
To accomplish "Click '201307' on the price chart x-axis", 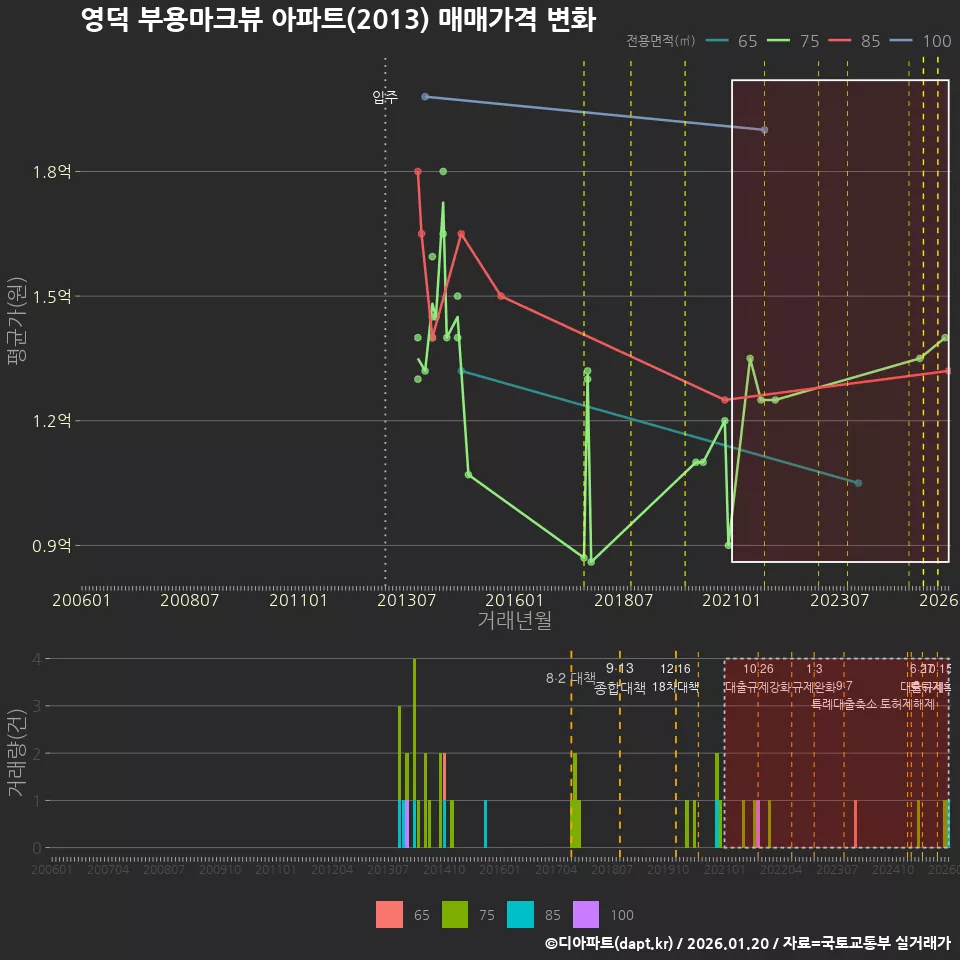I will pos(407,600).
